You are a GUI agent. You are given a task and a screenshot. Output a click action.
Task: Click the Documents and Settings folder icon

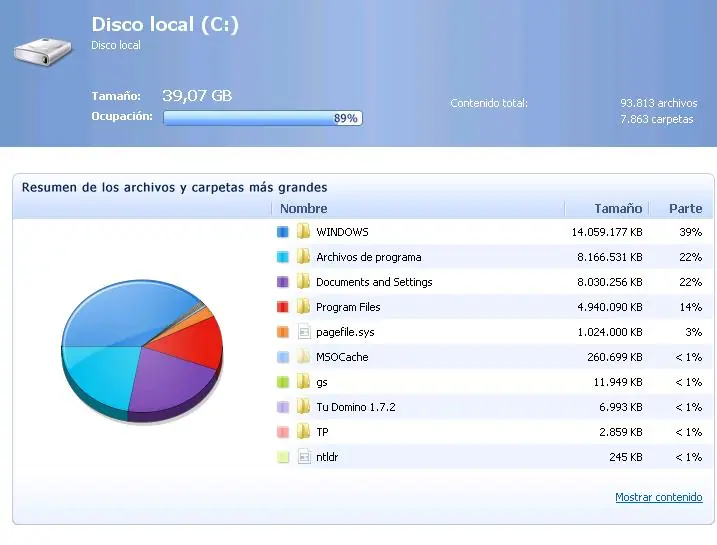(x=303, y=282)
